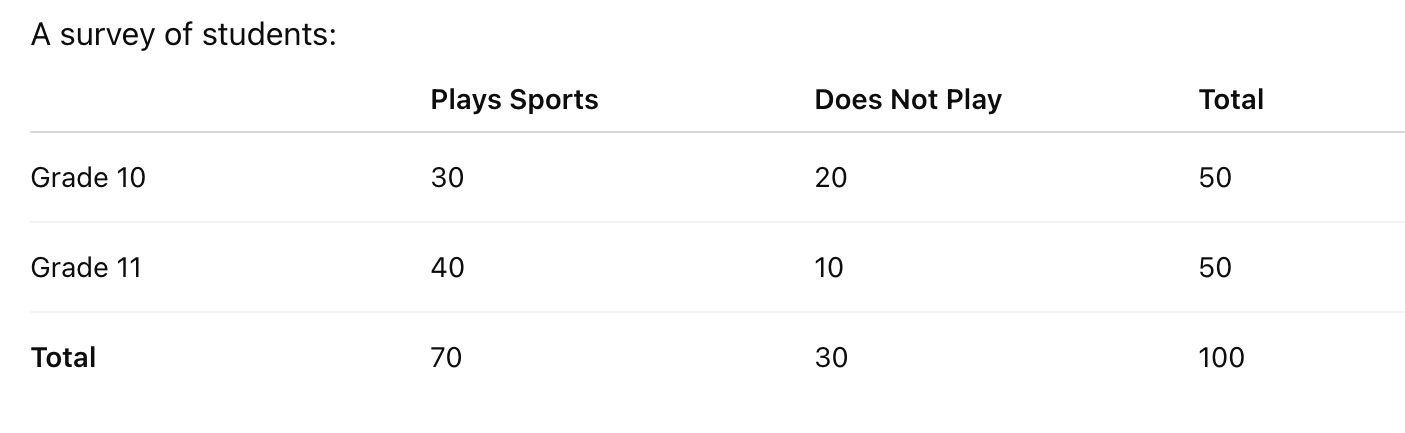Select Grade 11 Does Not Play value 10
Image resolution: width=1405 pixels, height=433 pixels.
pyautogui.click(x=829, y=268)
